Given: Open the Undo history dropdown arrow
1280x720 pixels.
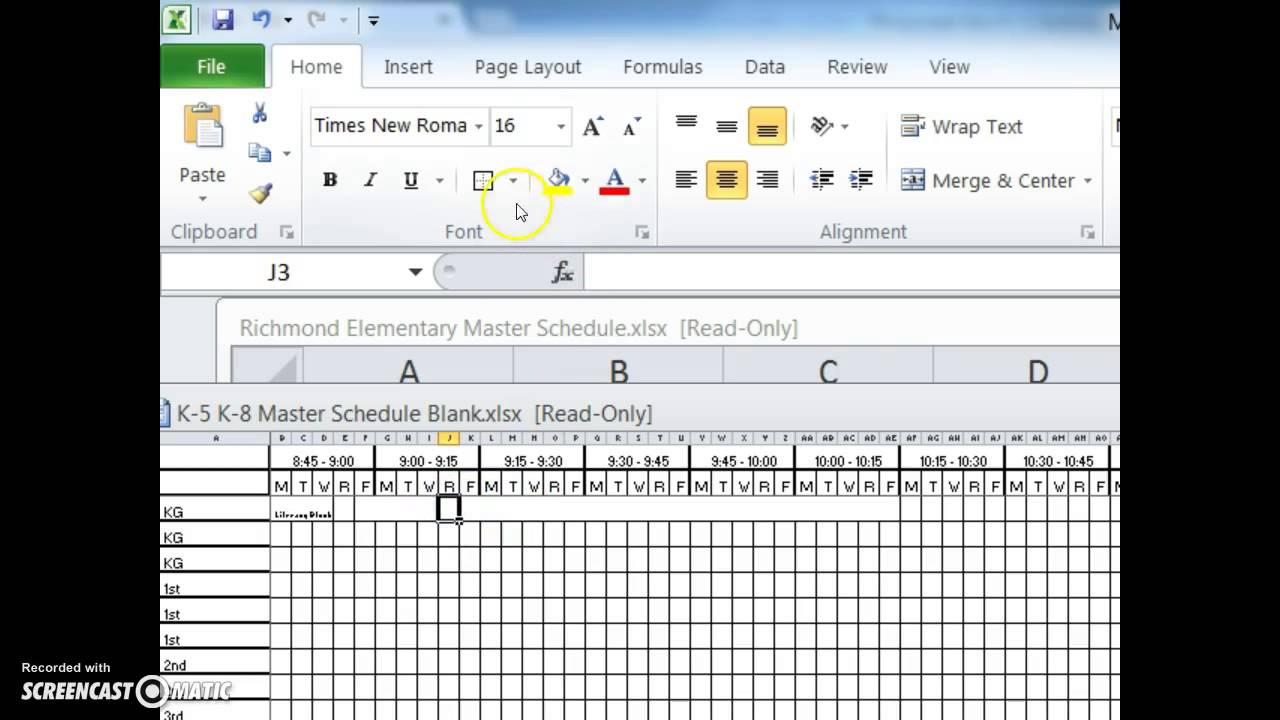Looking at the screenshot, I should pyautogui.click(x=288, y=19).
